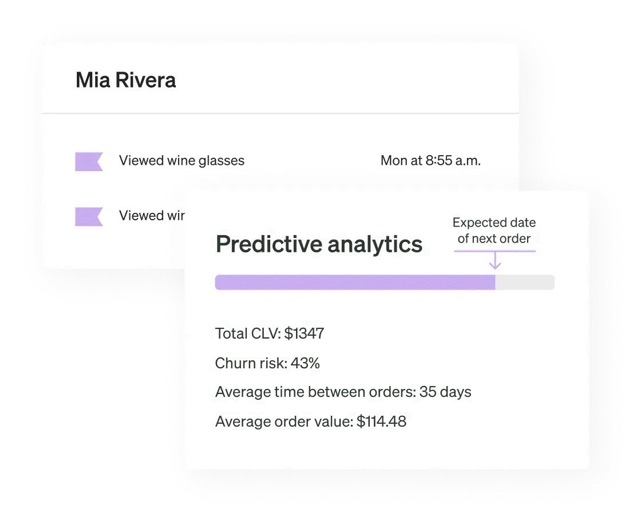The height and width of the screenshot is (520, 640).
Task: Click the purple underline beneath the expected date label
Action: [x=494, y=250]
